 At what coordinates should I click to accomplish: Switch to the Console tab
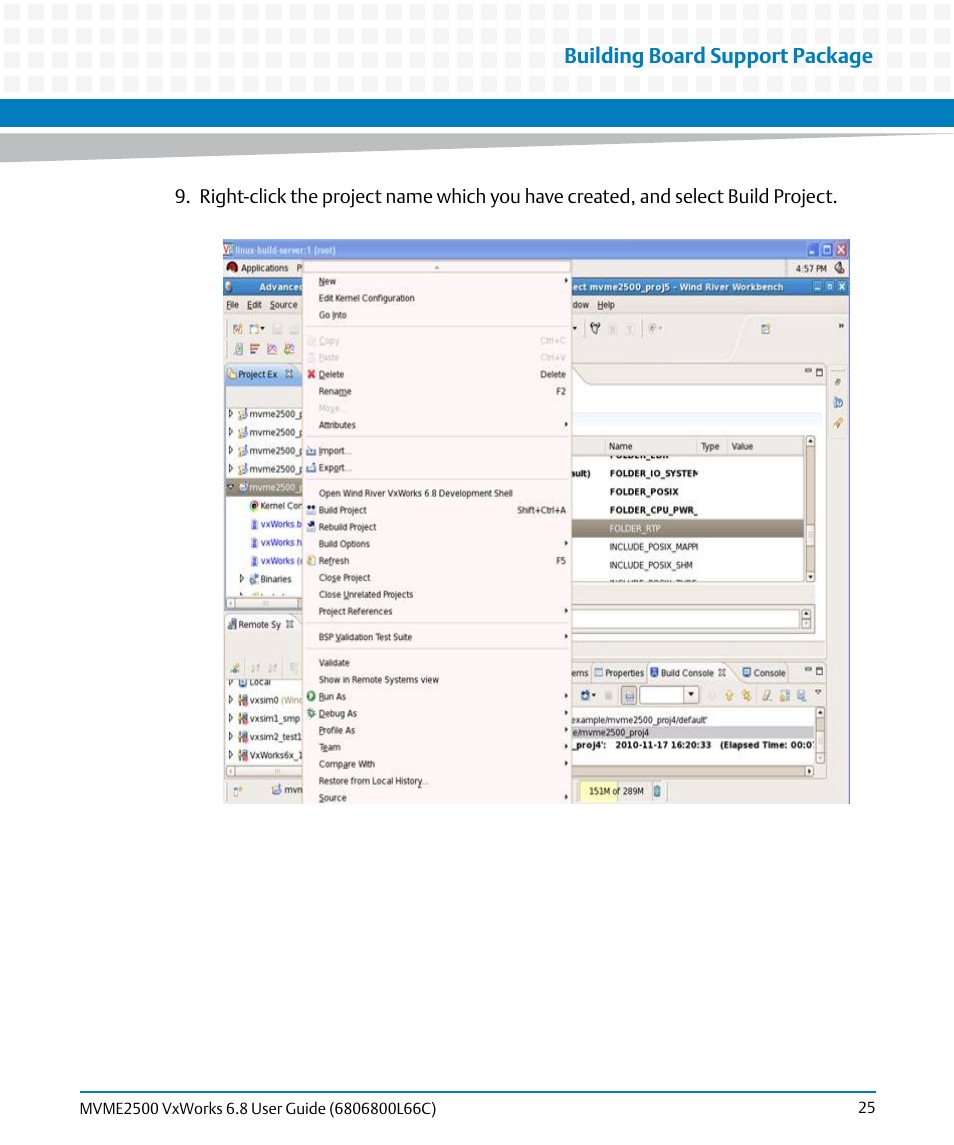pos(764,673)
